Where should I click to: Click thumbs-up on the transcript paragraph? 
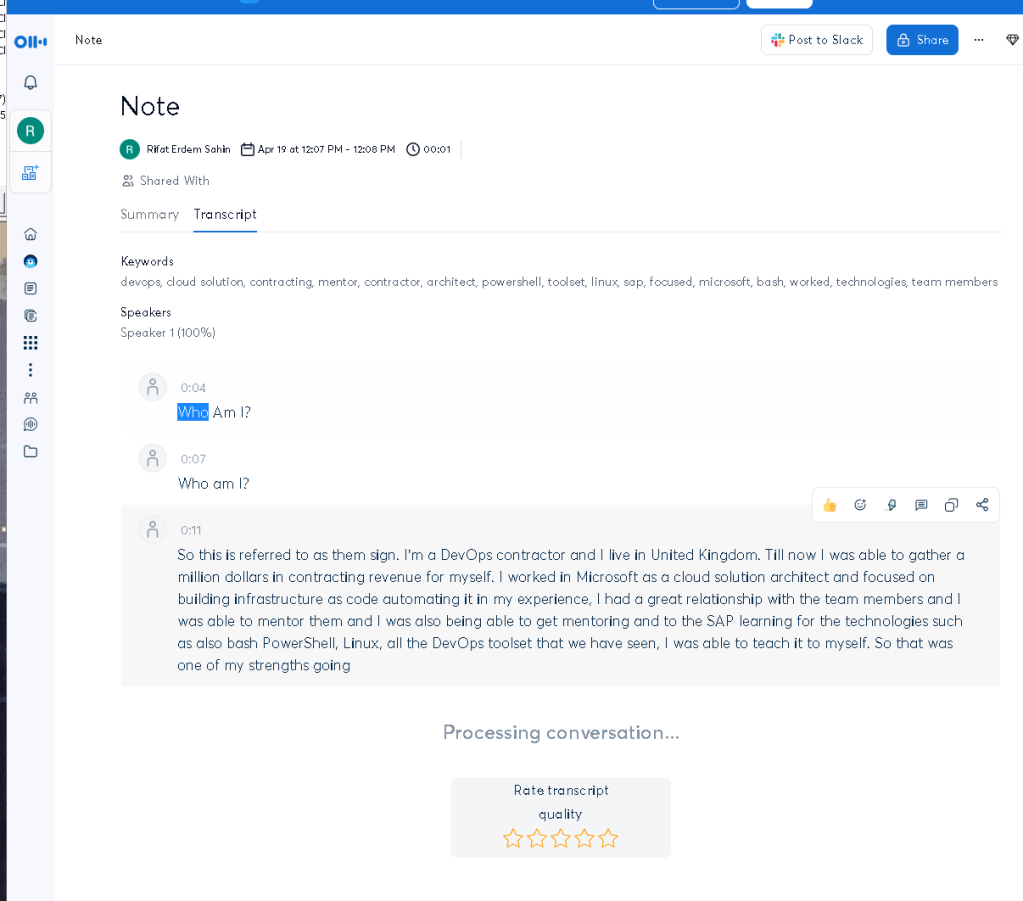[830, 505]
